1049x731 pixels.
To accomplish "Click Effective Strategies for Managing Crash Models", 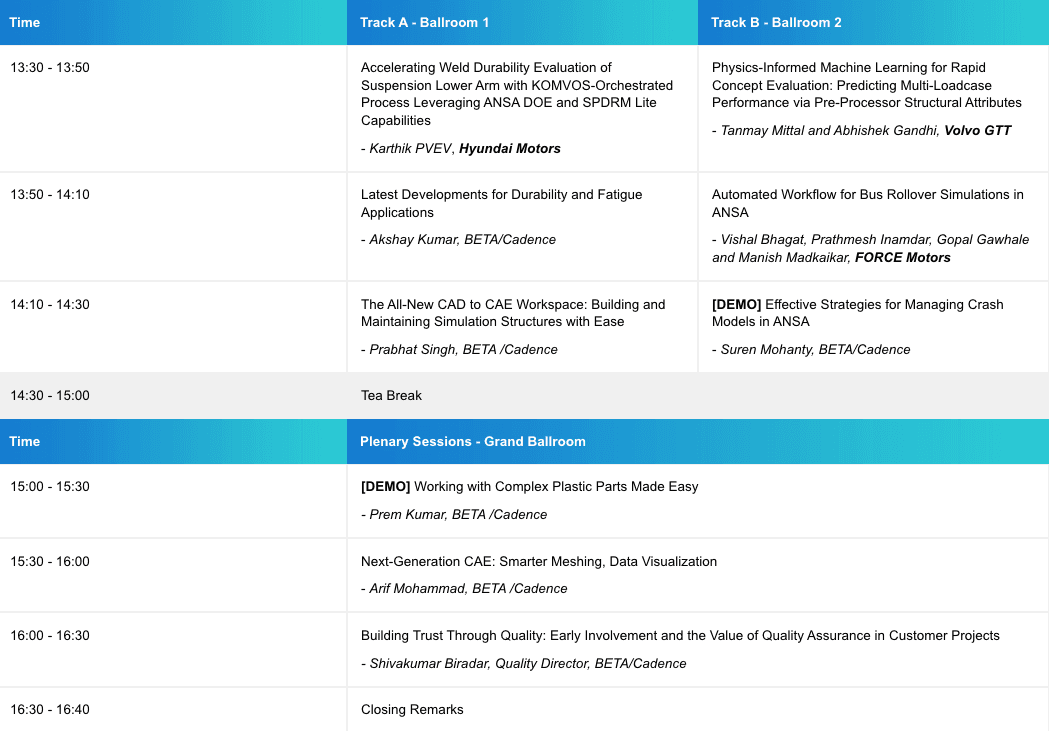I will [858, 313].
